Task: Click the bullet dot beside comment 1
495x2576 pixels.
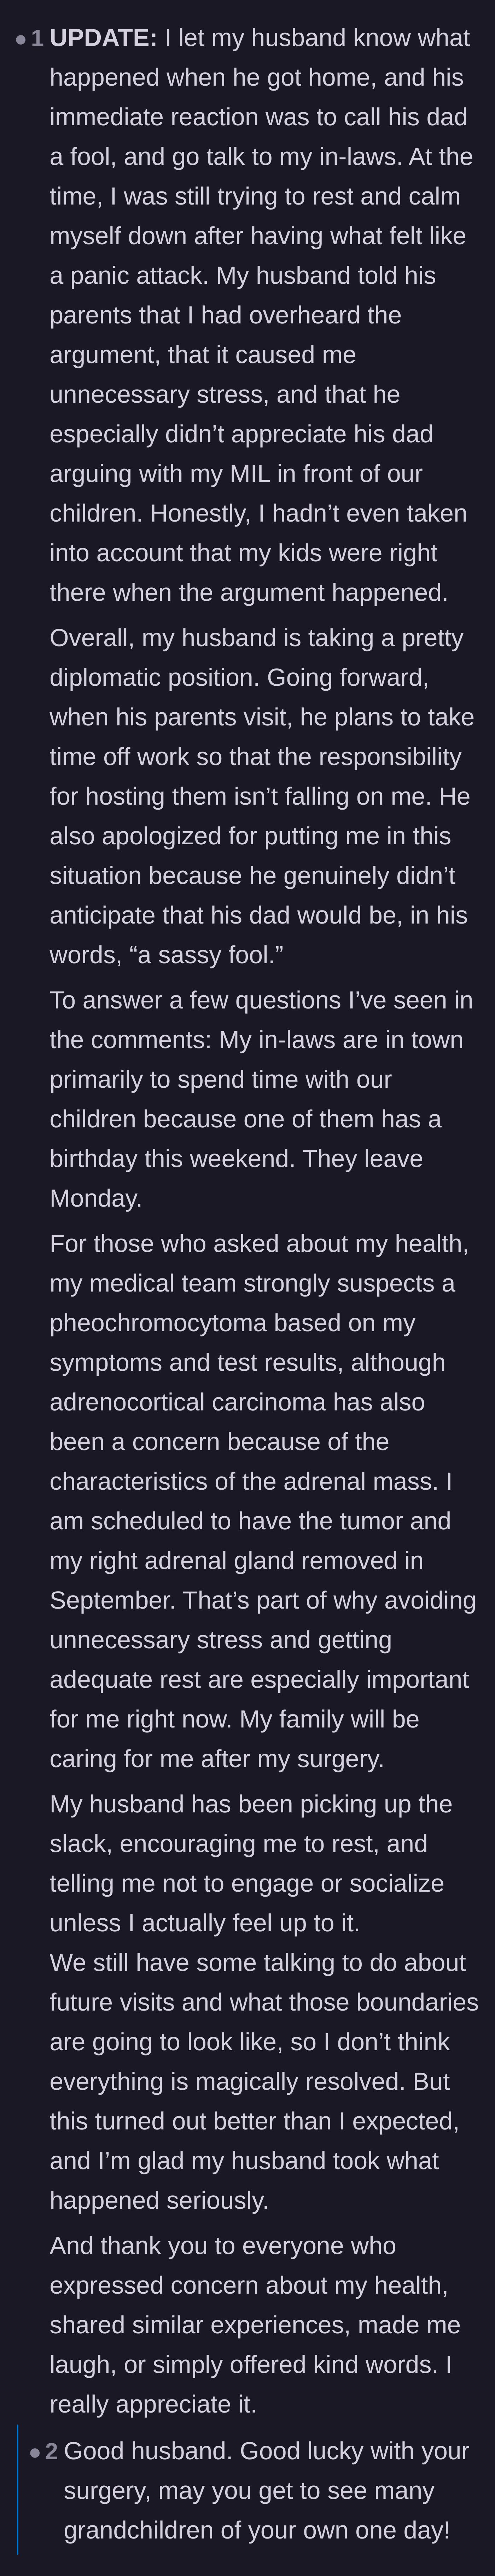Action: pyautogui.click(x=21, y=40)
